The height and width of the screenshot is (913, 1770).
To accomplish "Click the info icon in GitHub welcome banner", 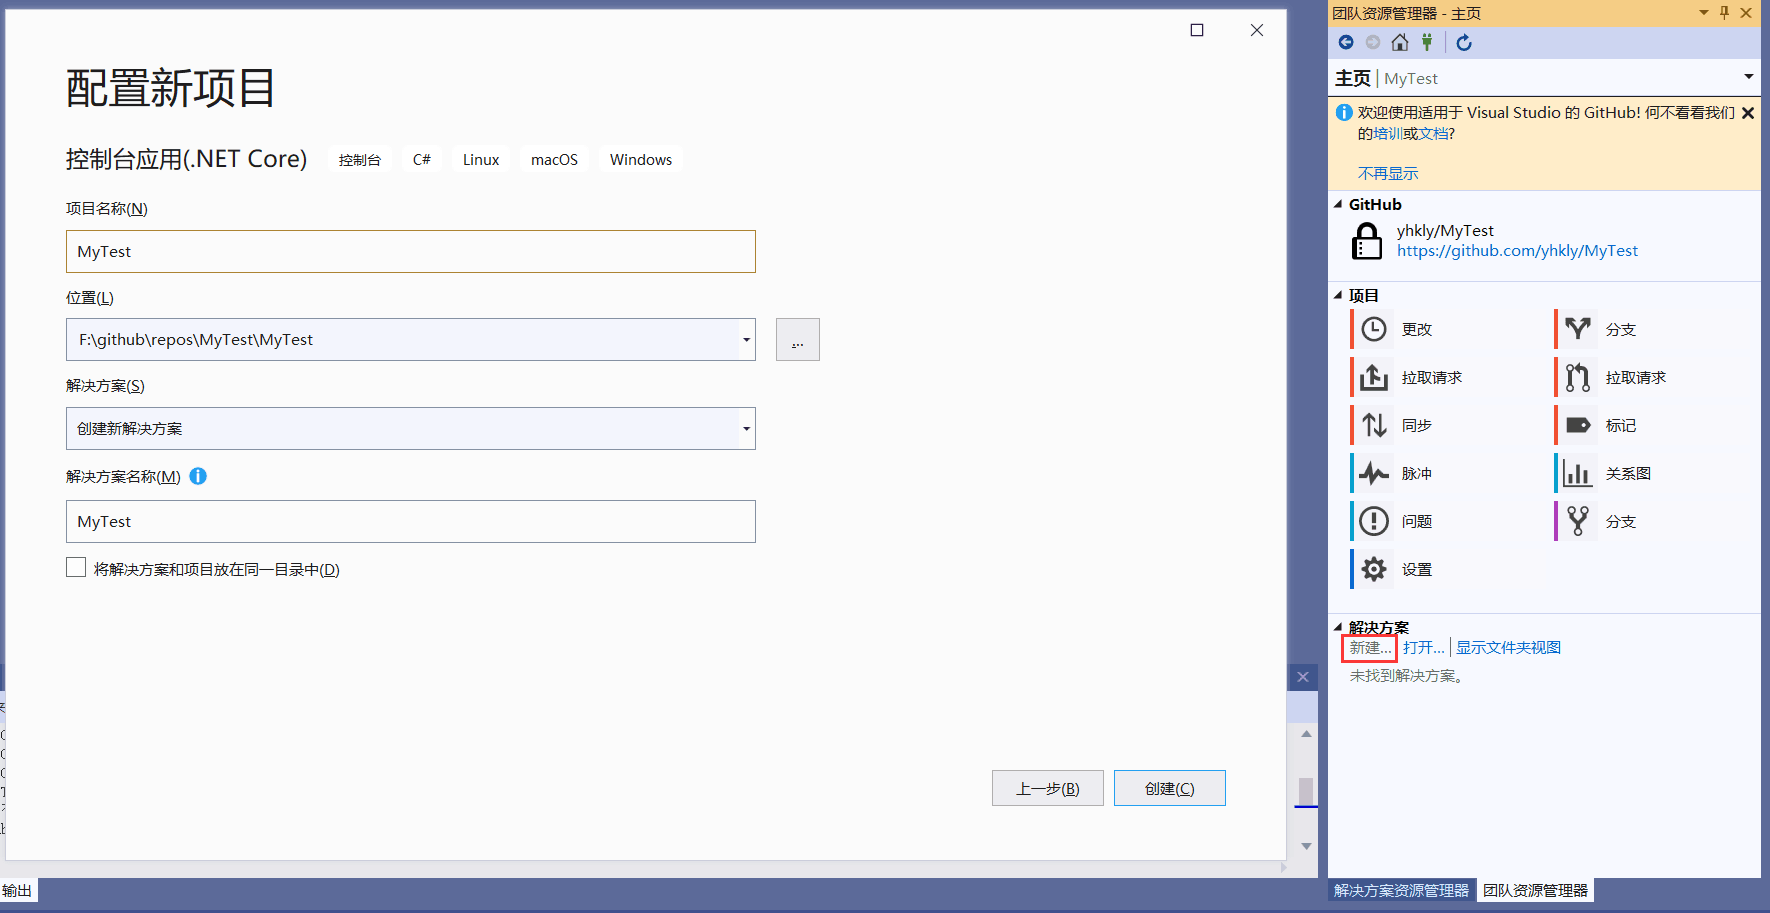I will pyautogui.click(x=1344, y=112).
